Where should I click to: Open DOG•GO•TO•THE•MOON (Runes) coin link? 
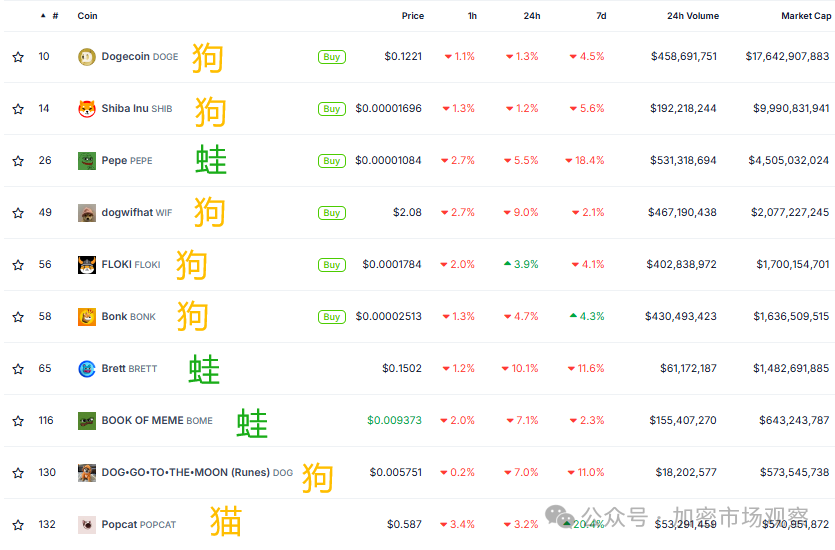pyautogui.click(x=185, y=473)
